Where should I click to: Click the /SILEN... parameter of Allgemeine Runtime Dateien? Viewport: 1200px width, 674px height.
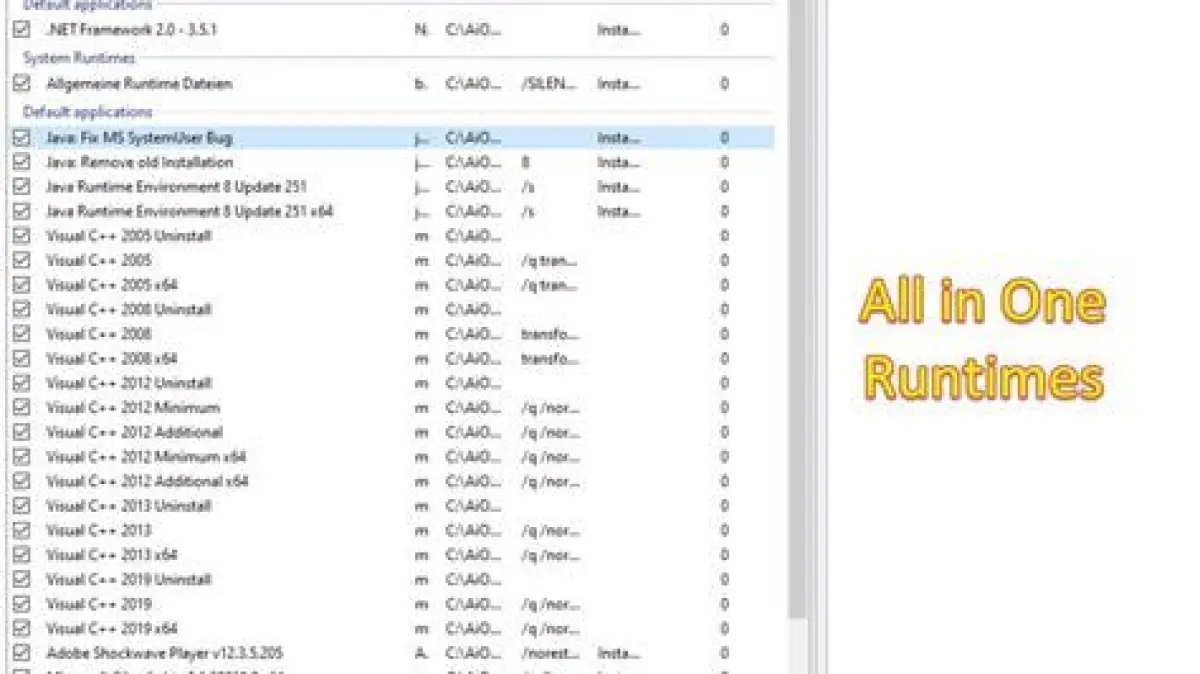(545, 84)
